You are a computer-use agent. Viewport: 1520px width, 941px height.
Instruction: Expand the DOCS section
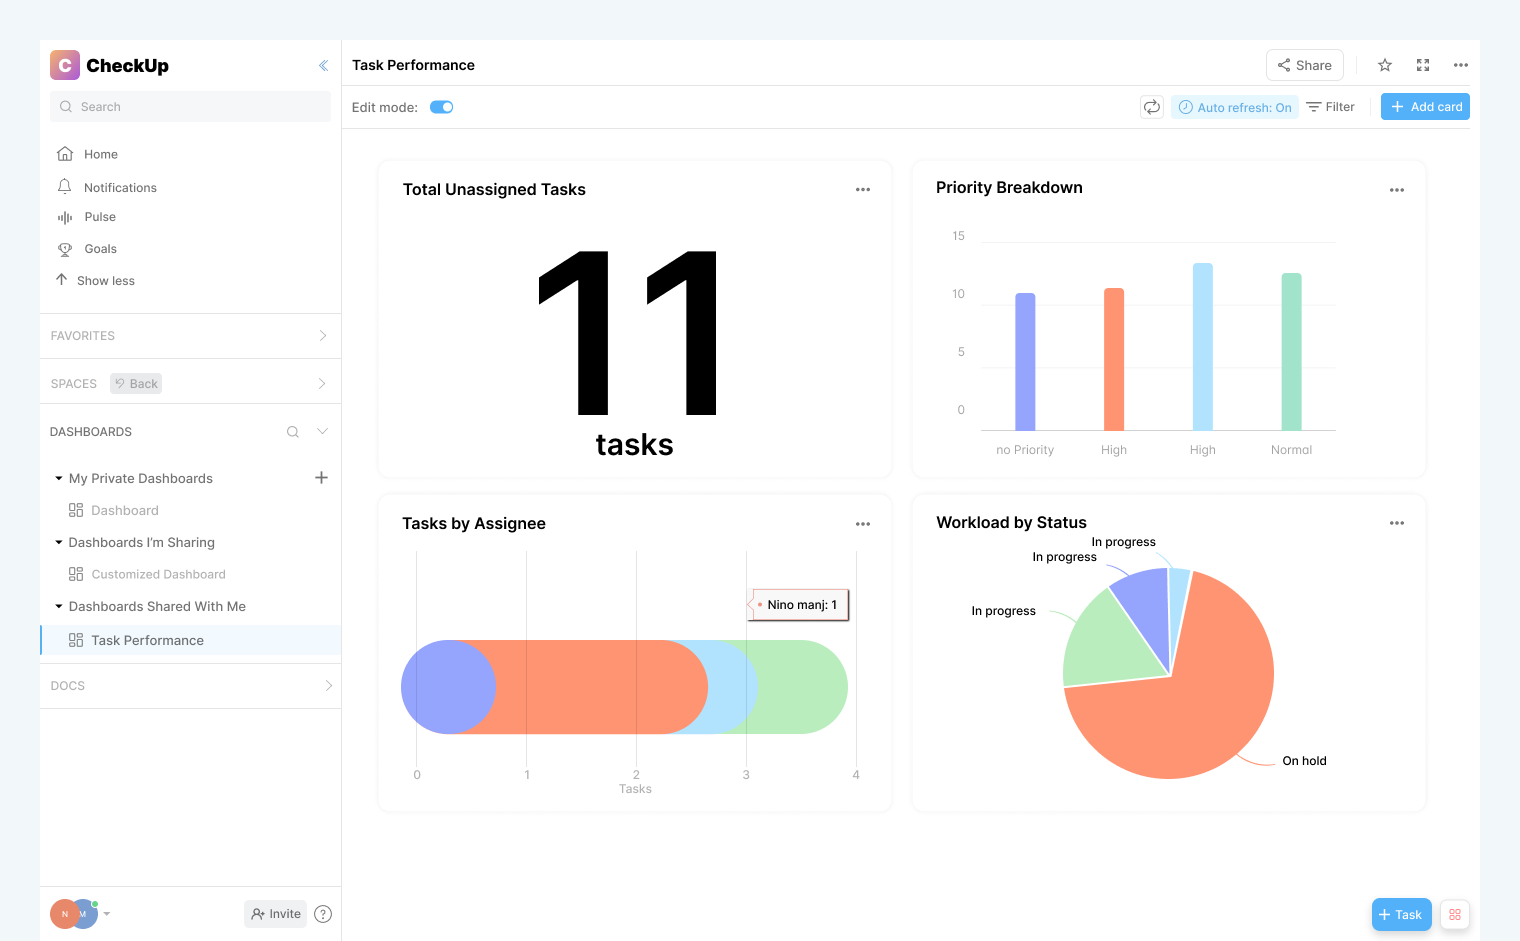328,685
